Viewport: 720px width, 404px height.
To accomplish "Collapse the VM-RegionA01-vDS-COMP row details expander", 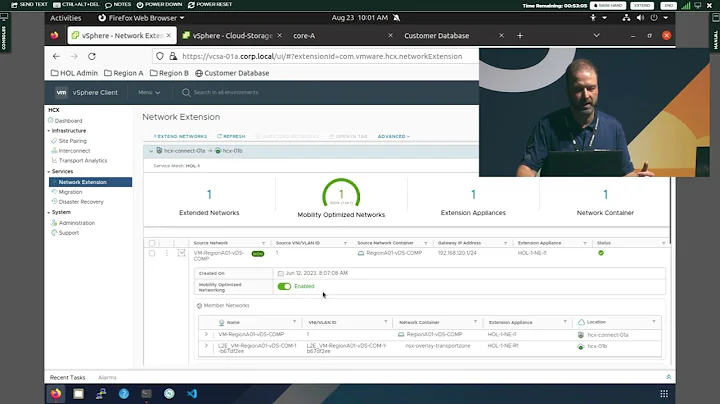I will 181,253.
